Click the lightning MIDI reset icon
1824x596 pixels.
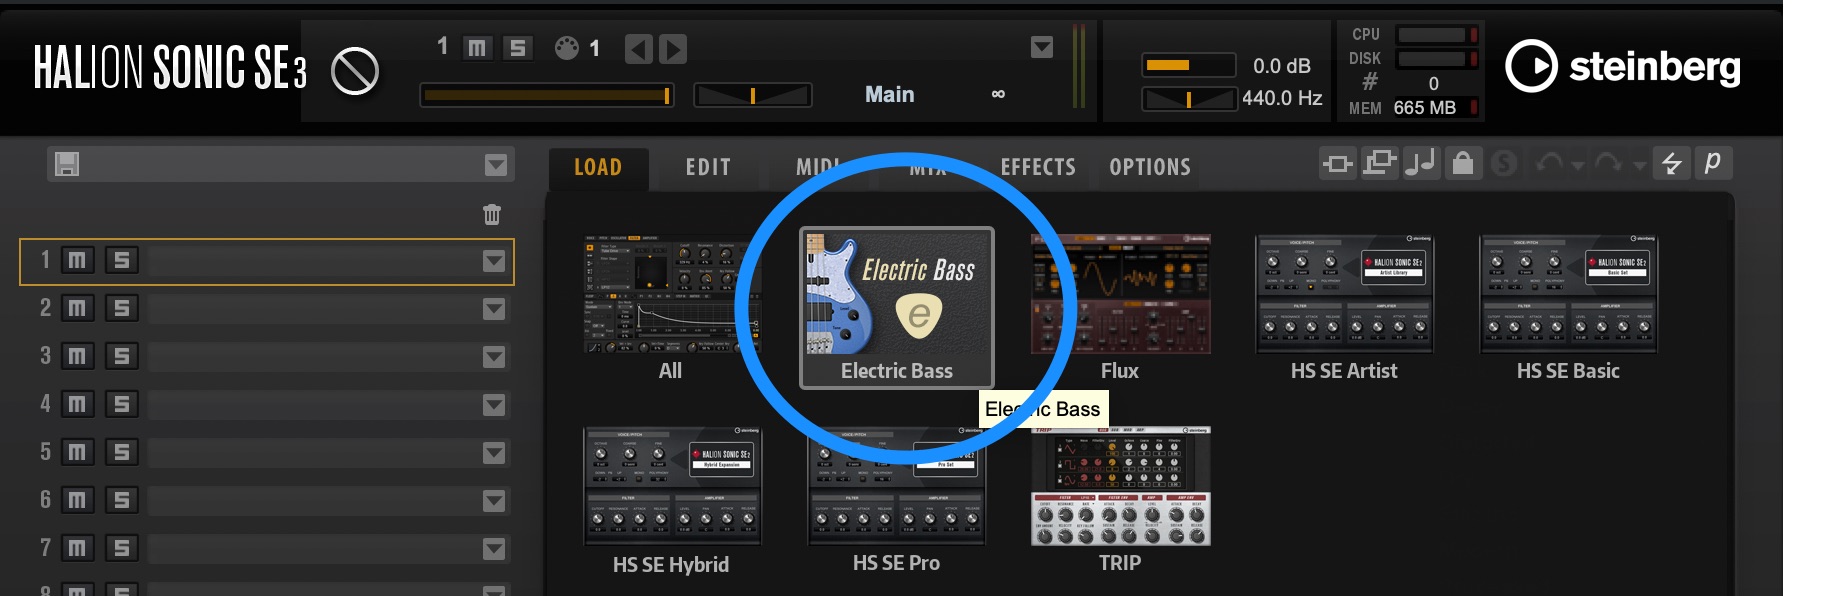(1671, 163)
